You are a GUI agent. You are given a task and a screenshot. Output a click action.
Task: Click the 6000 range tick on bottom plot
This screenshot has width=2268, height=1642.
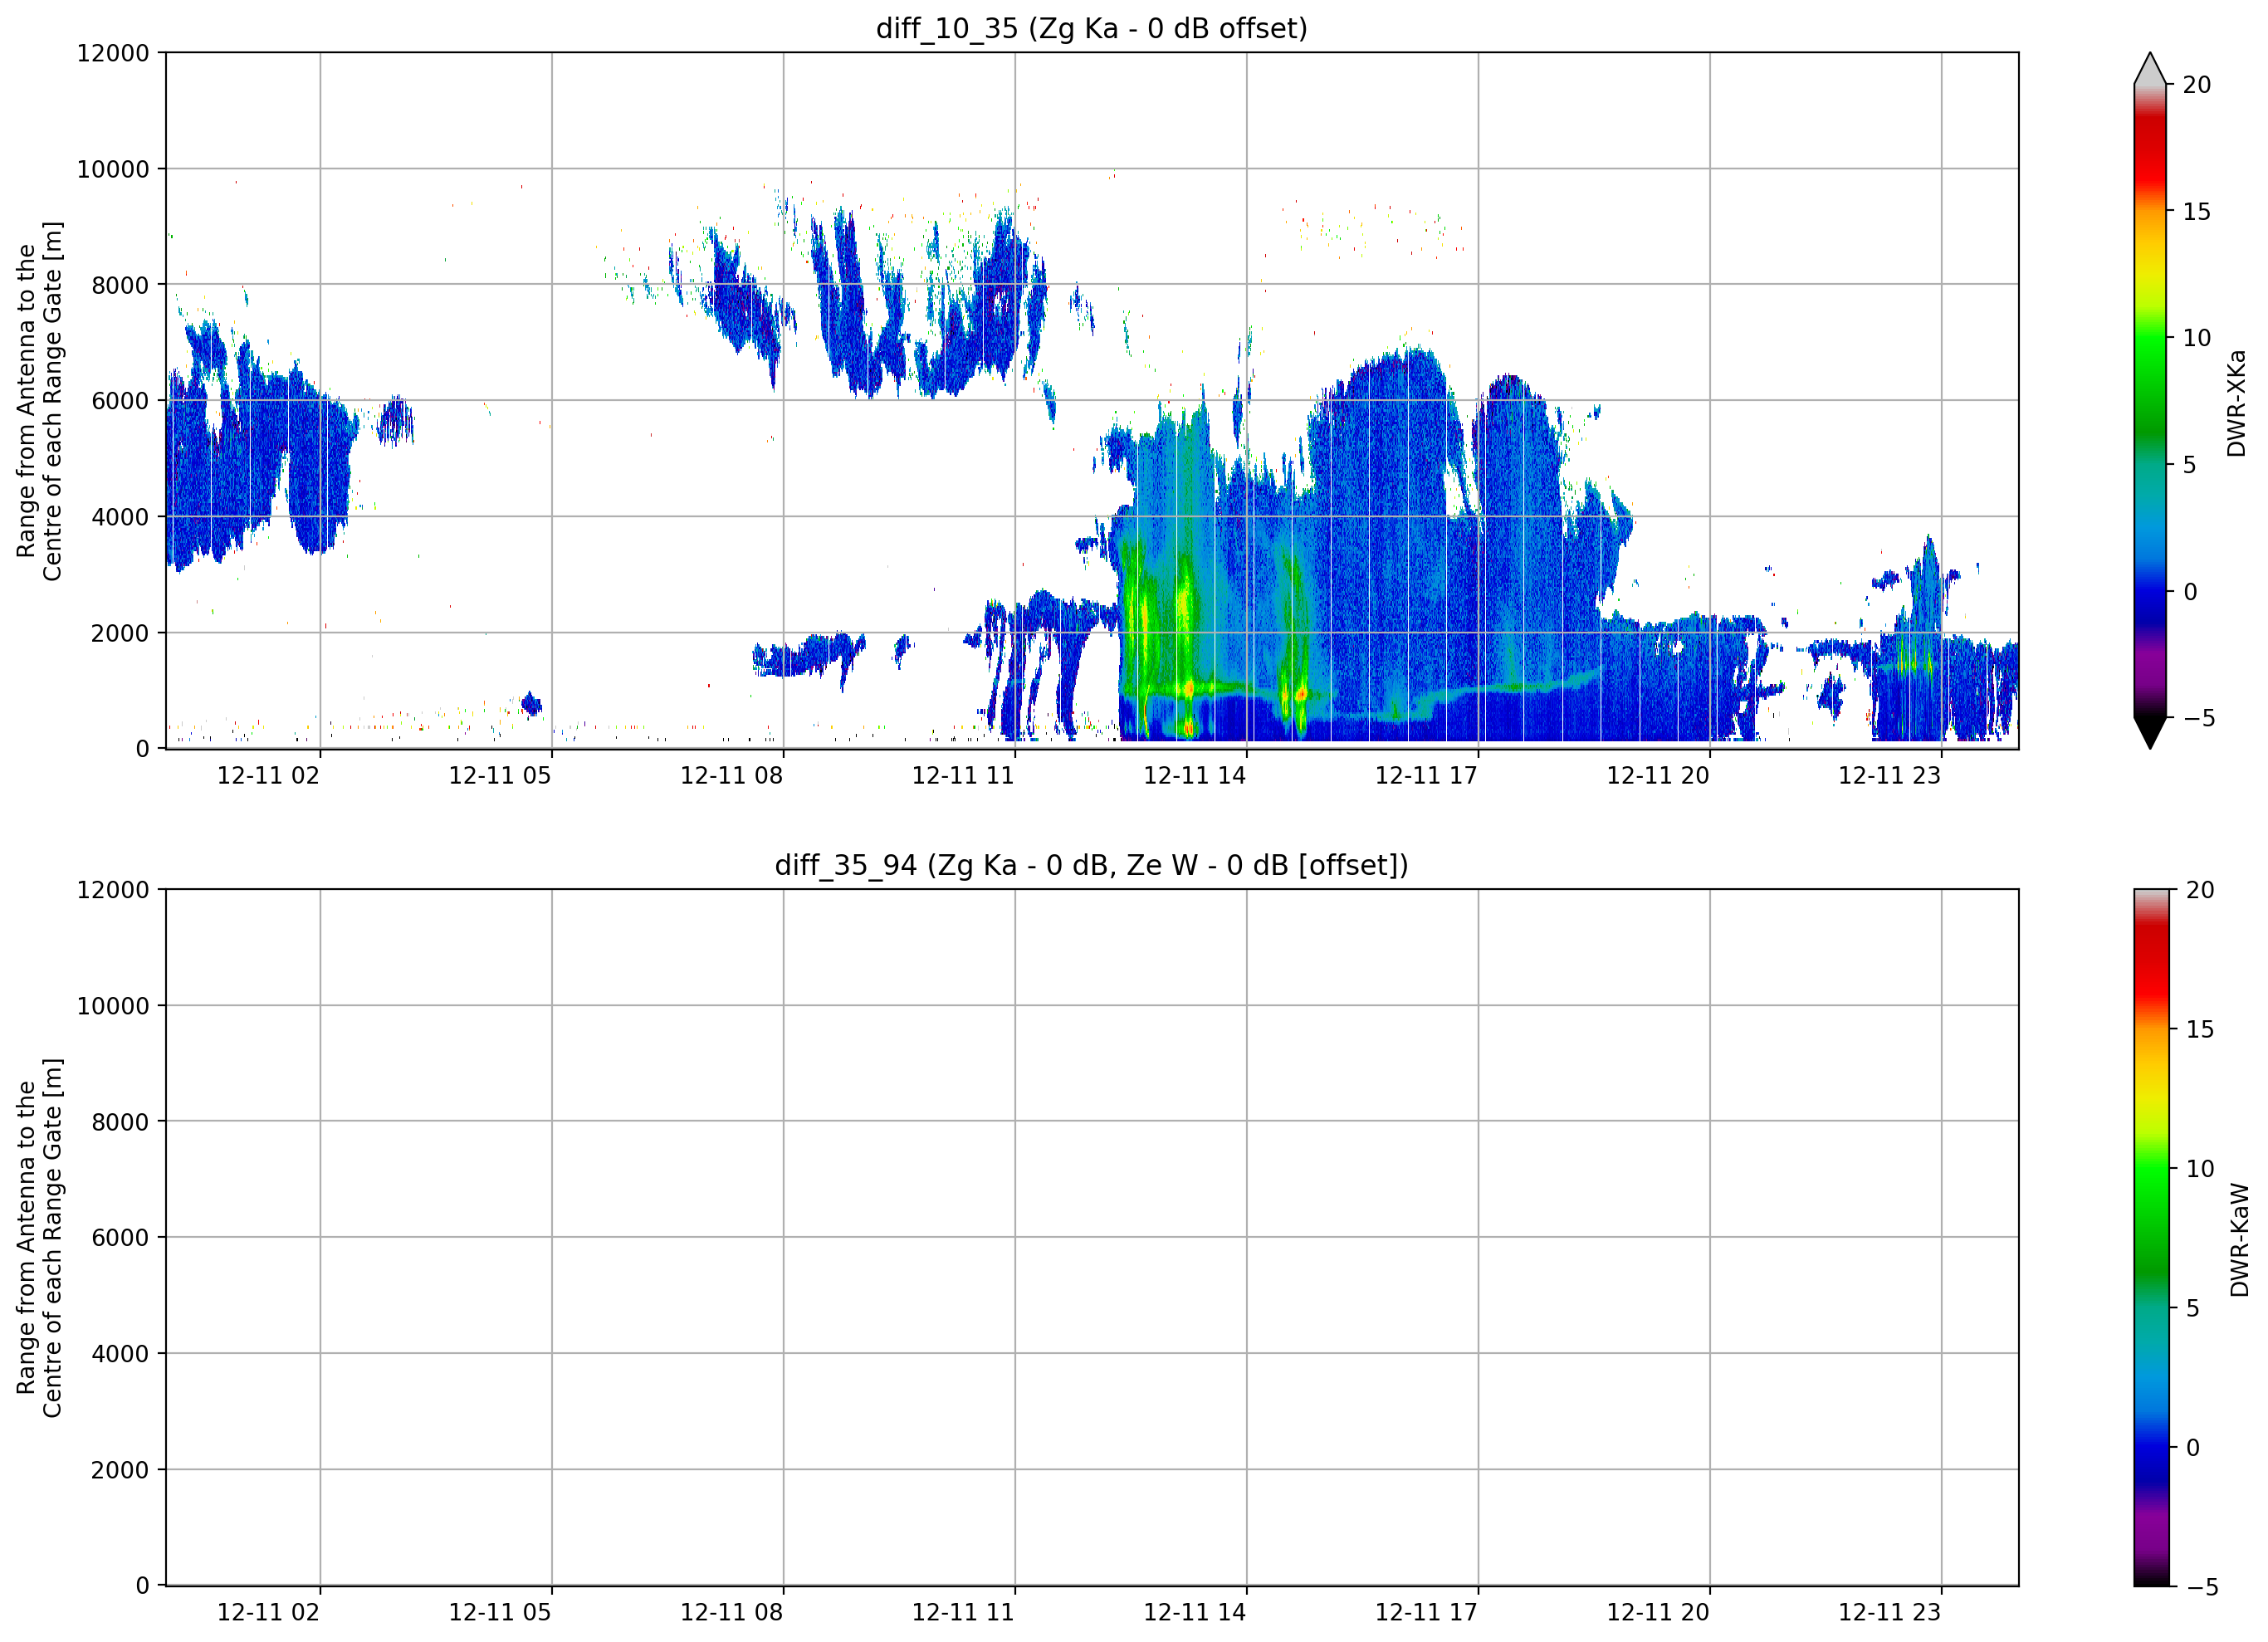[x=120, y=1238]
